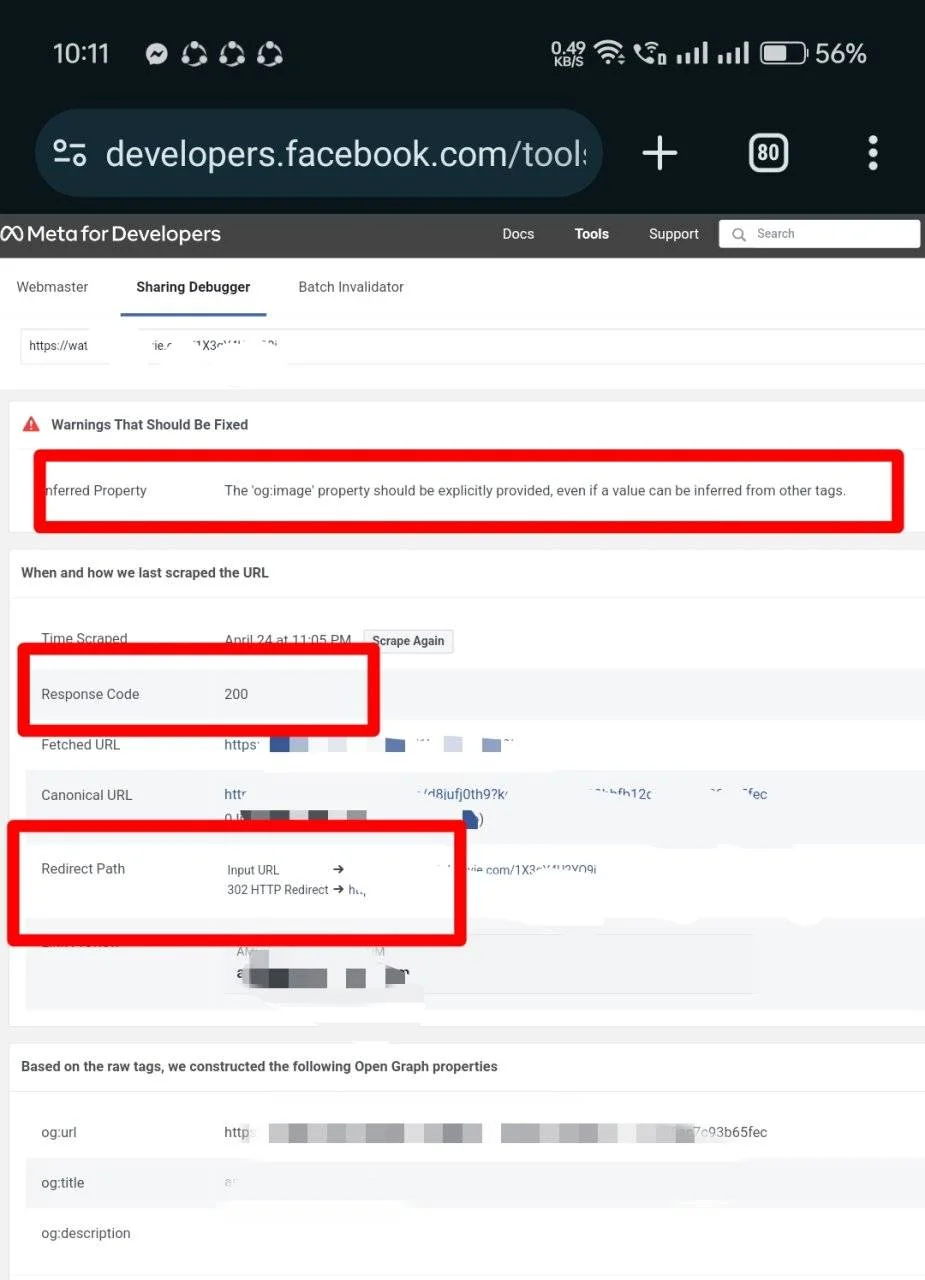
Task: Click the magnifier icon in search box
Action: pos(739,234)
